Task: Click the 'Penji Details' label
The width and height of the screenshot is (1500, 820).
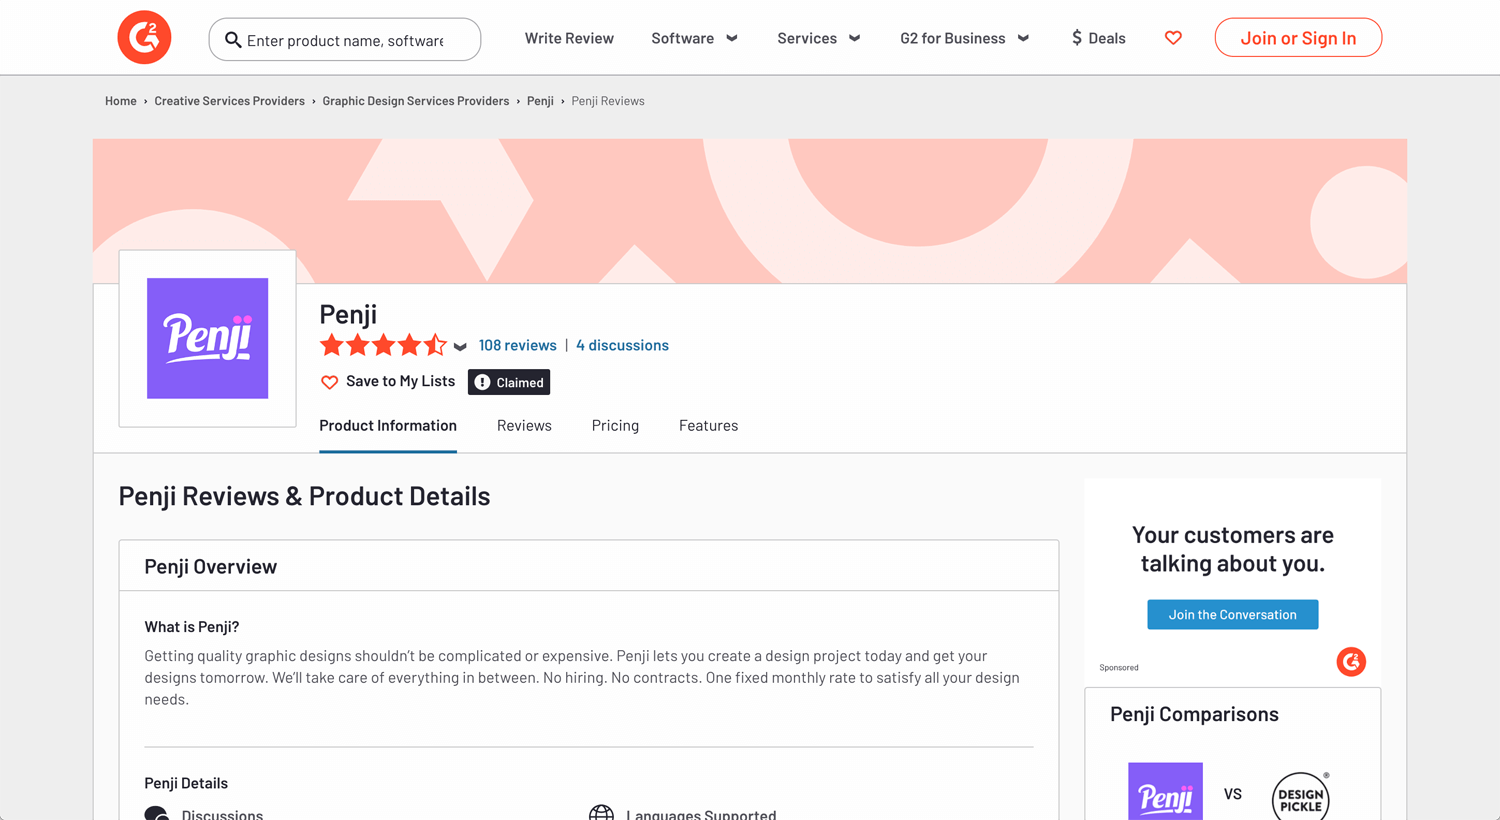Action: 186,783
